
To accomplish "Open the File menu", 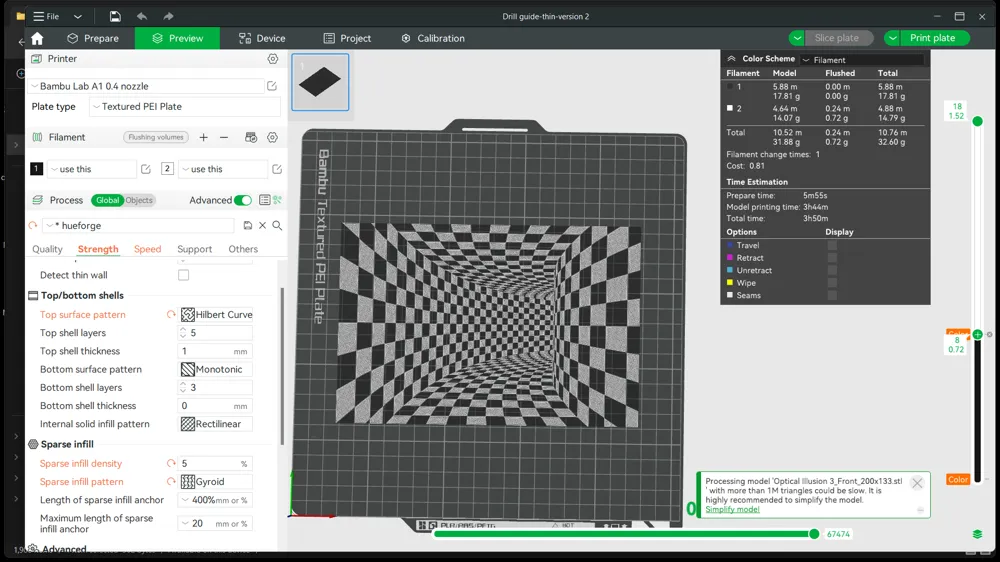I will (47, 16).
